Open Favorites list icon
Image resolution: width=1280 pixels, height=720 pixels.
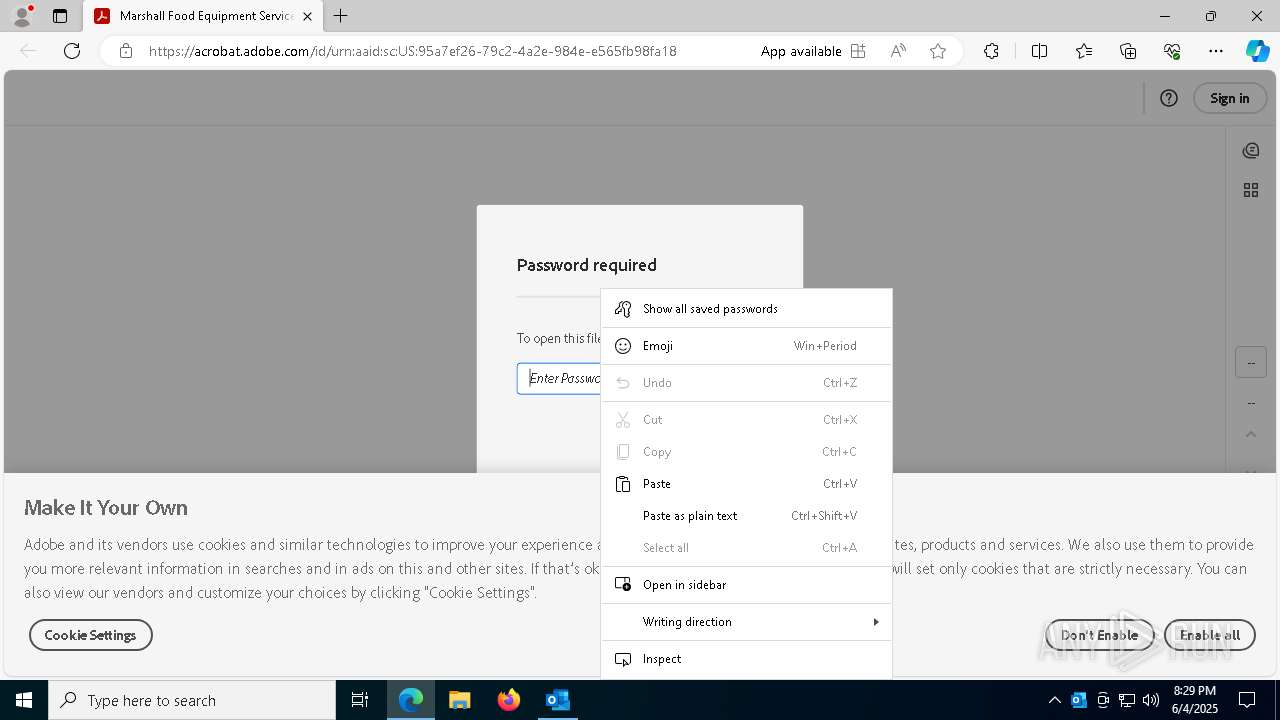pyautogui.click(x=1084, y=51)
